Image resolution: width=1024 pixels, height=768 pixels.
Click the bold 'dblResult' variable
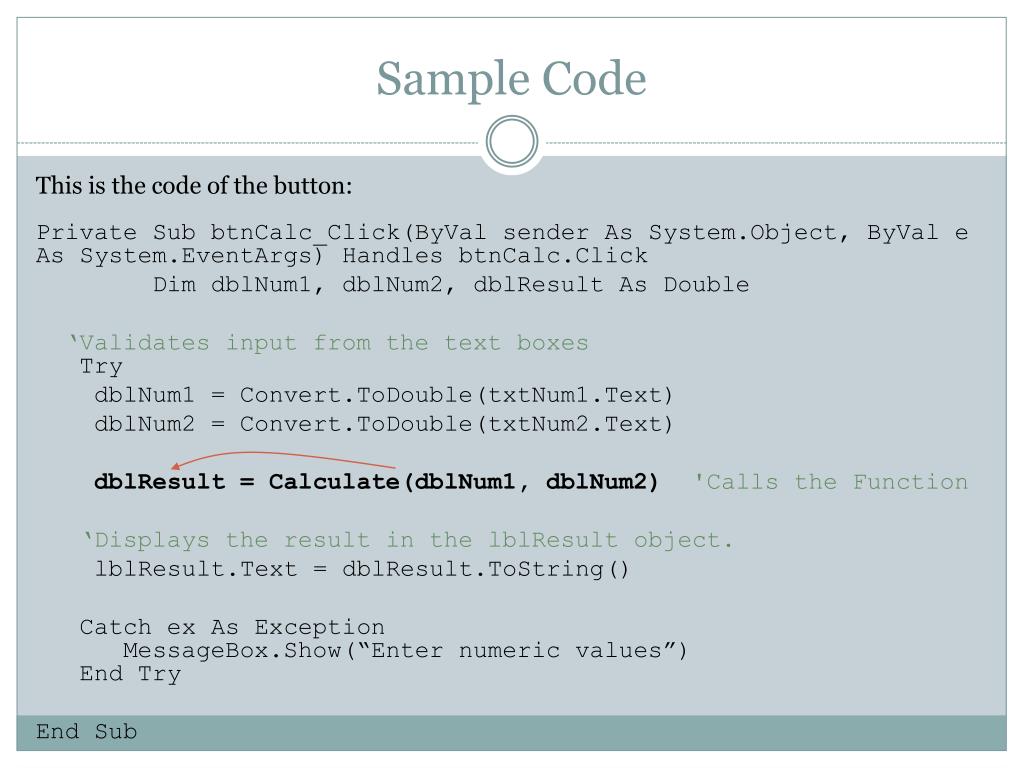[159, 482]
